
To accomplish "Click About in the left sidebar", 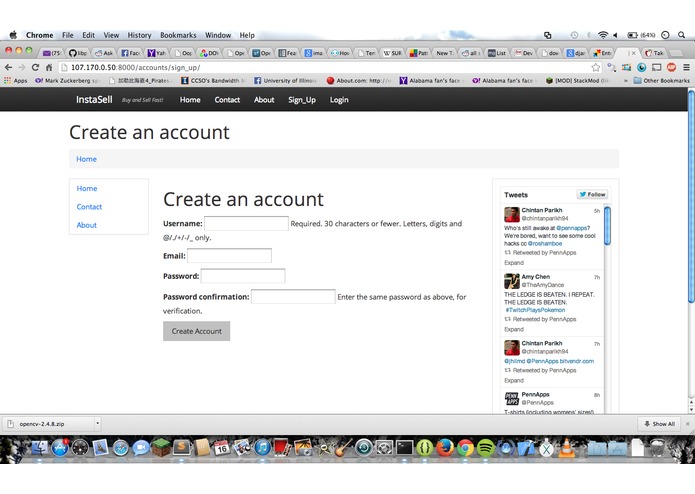I will 86,225.
